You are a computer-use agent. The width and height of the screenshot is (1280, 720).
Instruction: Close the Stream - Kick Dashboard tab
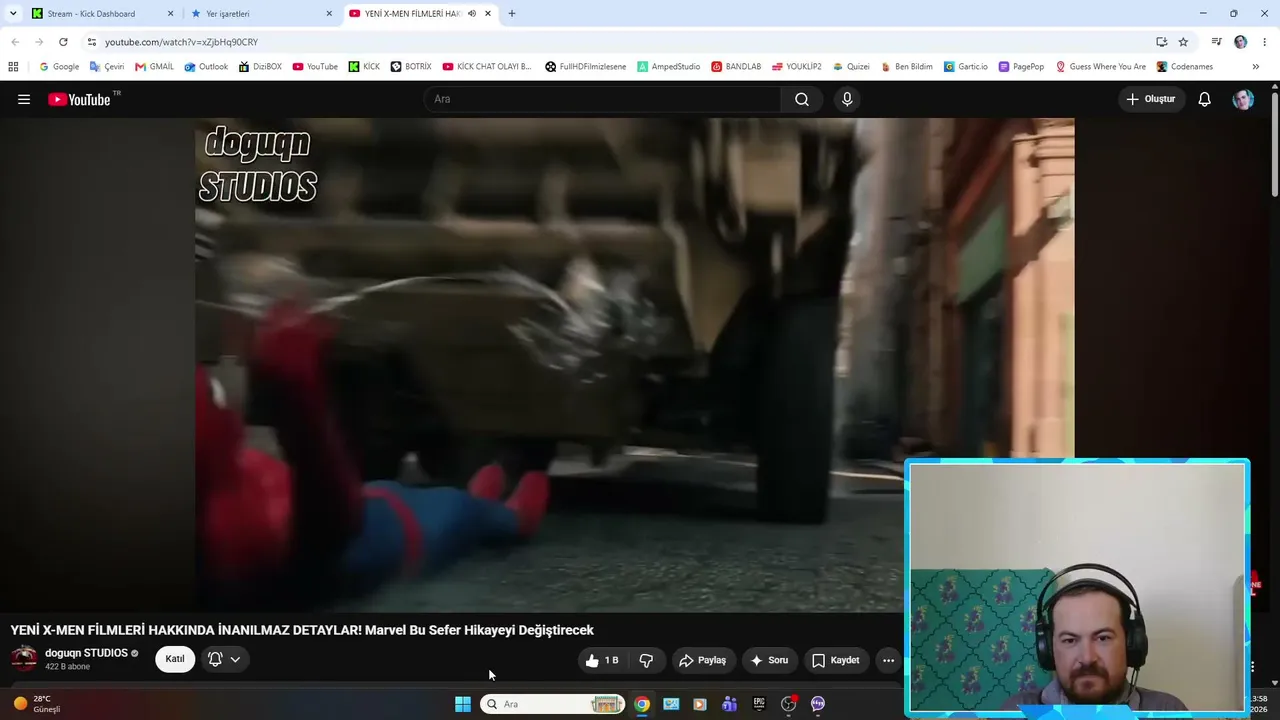pyautogui.click(x=170, y=14)
